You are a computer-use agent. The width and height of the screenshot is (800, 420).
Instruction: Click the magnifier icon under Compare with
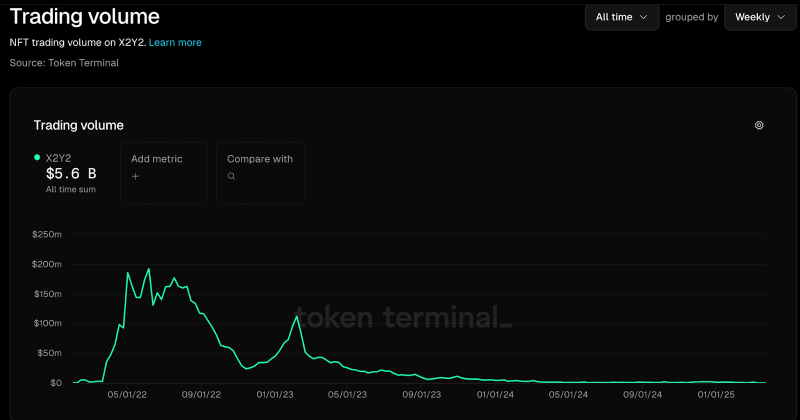[231, 176]
